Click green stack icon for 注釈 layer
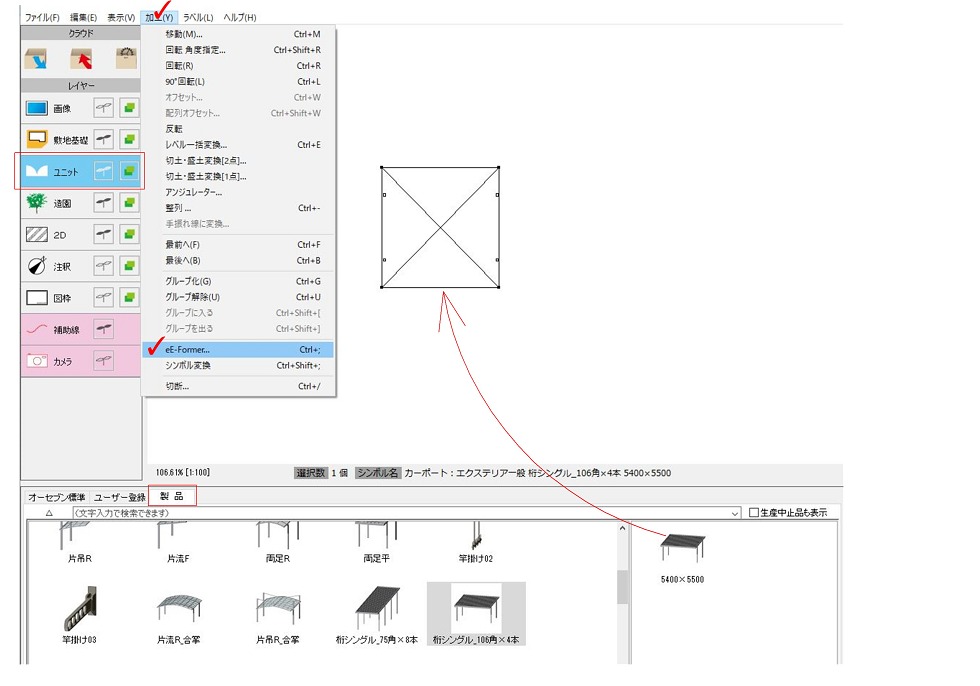Image resolution: width=980 pixels, height=686 pixels. coord(129,266)
